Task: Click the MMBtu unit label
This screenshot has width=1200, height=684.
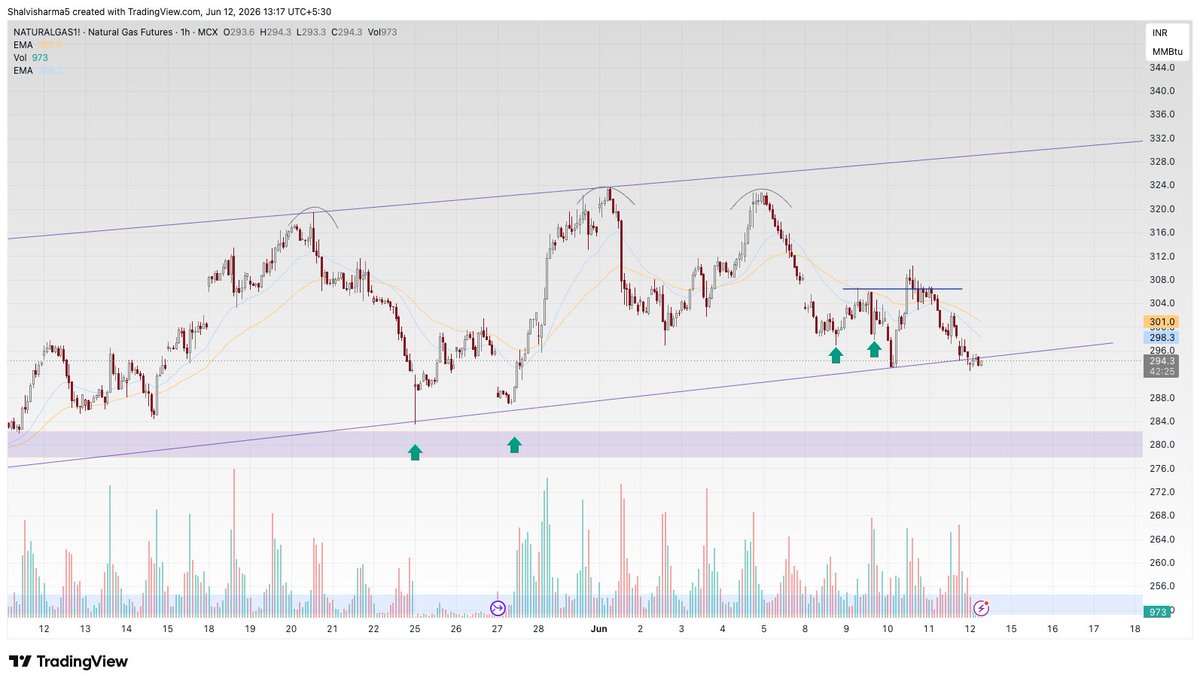Action: coord(1166,51)
